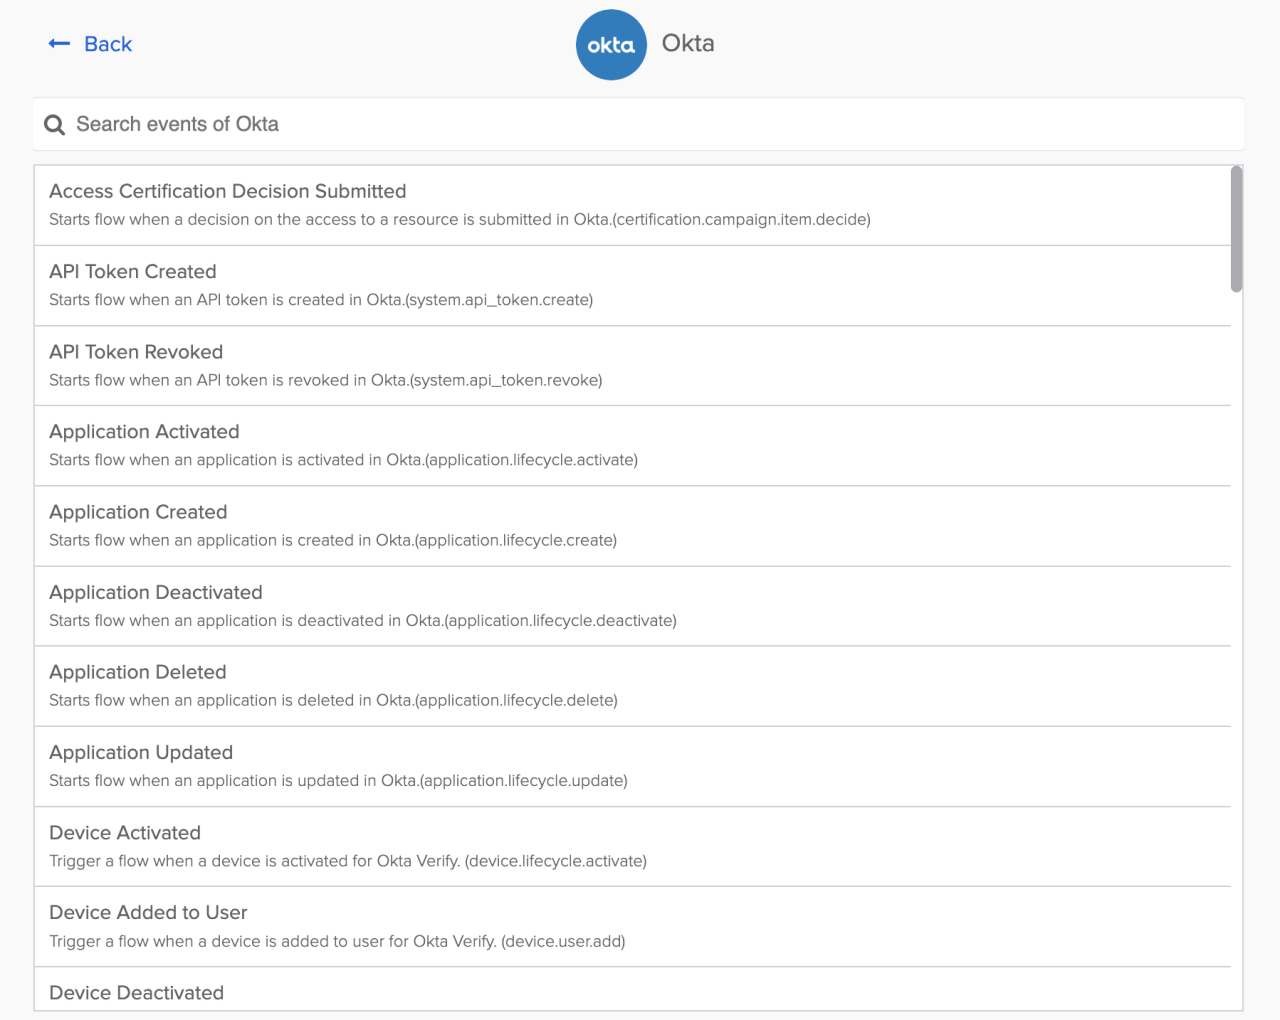Click the Okta title text in header
The image size is (1280, 1020).
[688, 44]
